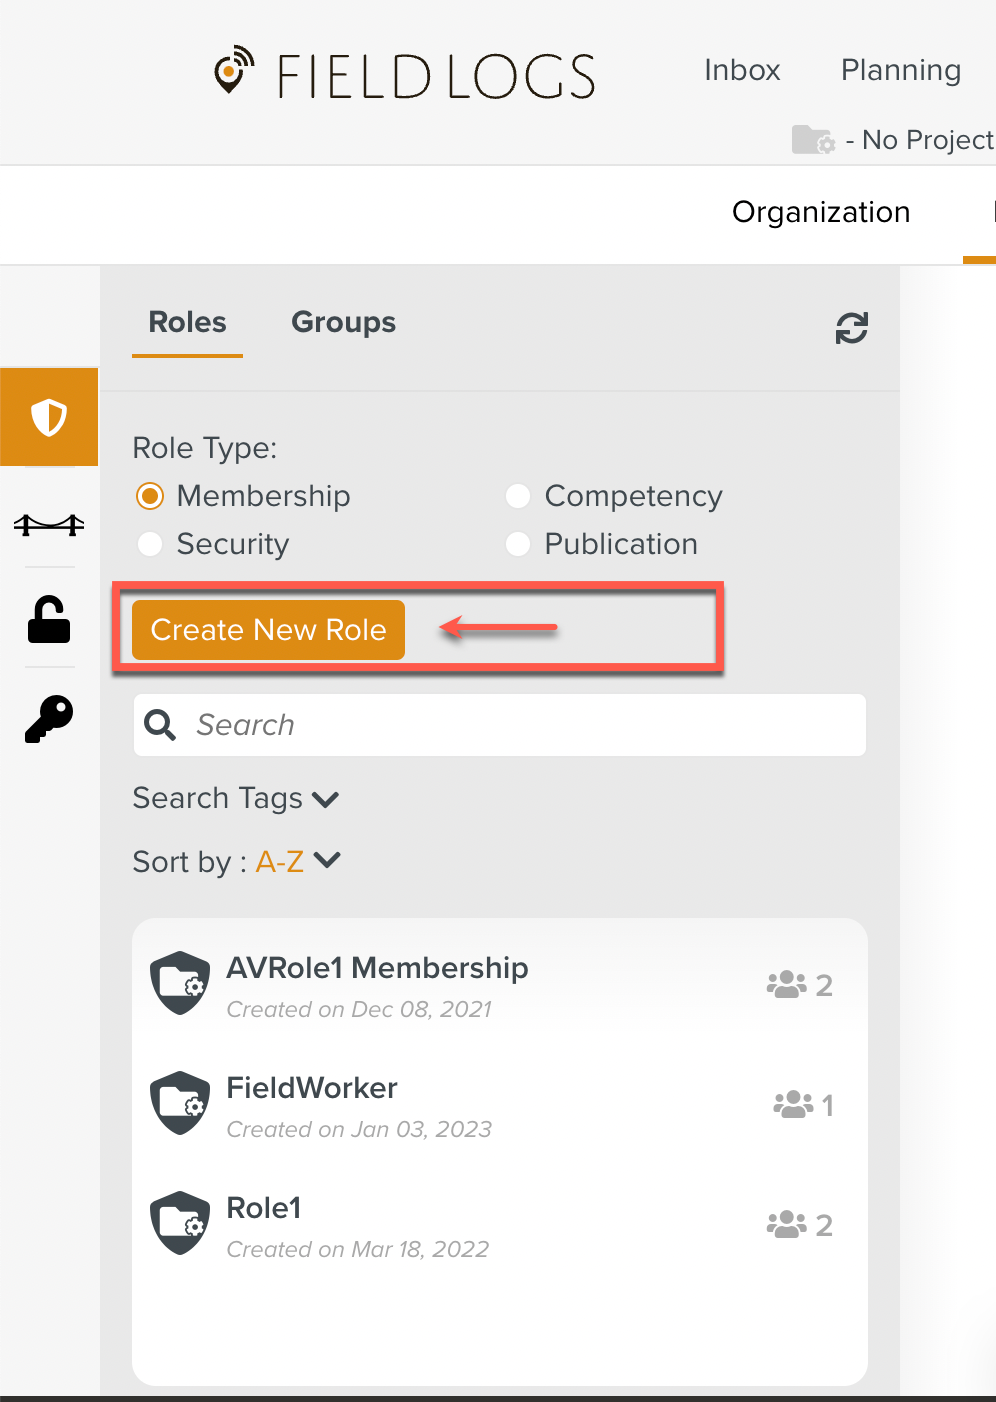This screenshot has height=1402, width=996.
Task: Click the members icon for FieldWorker
Action: [x=793, y=1105]
